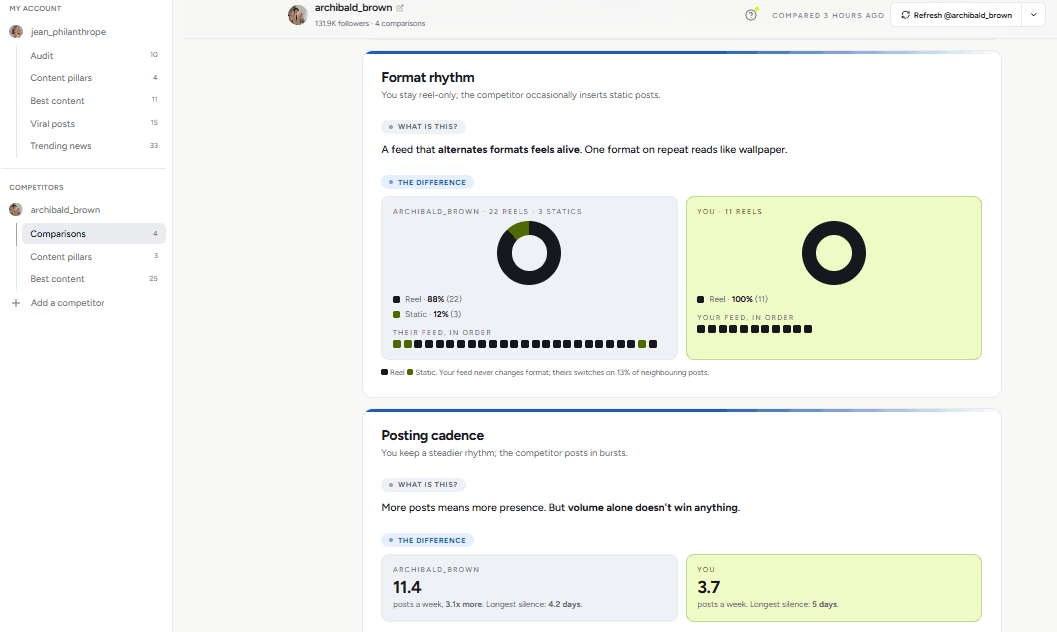Click jean_philanthrope avatar in sidebar

(16, 32)
